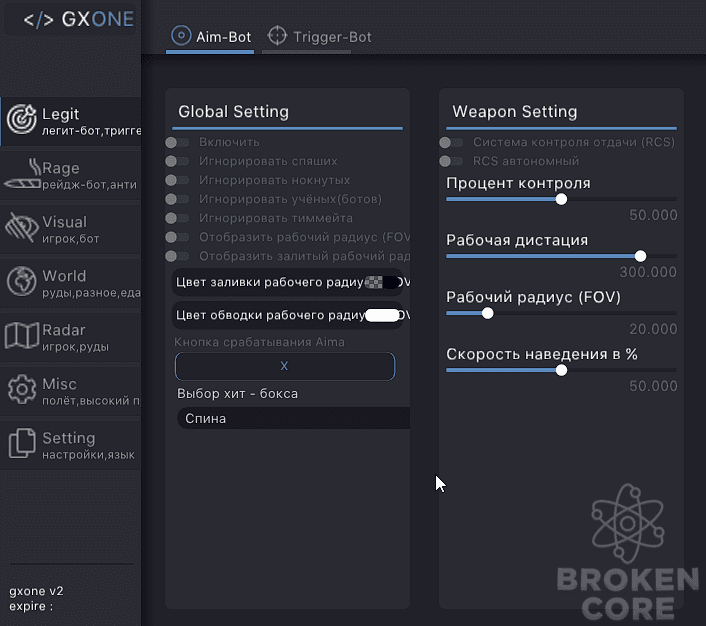
Task: Open the Legit section target icon
Action: pos(21,119)
